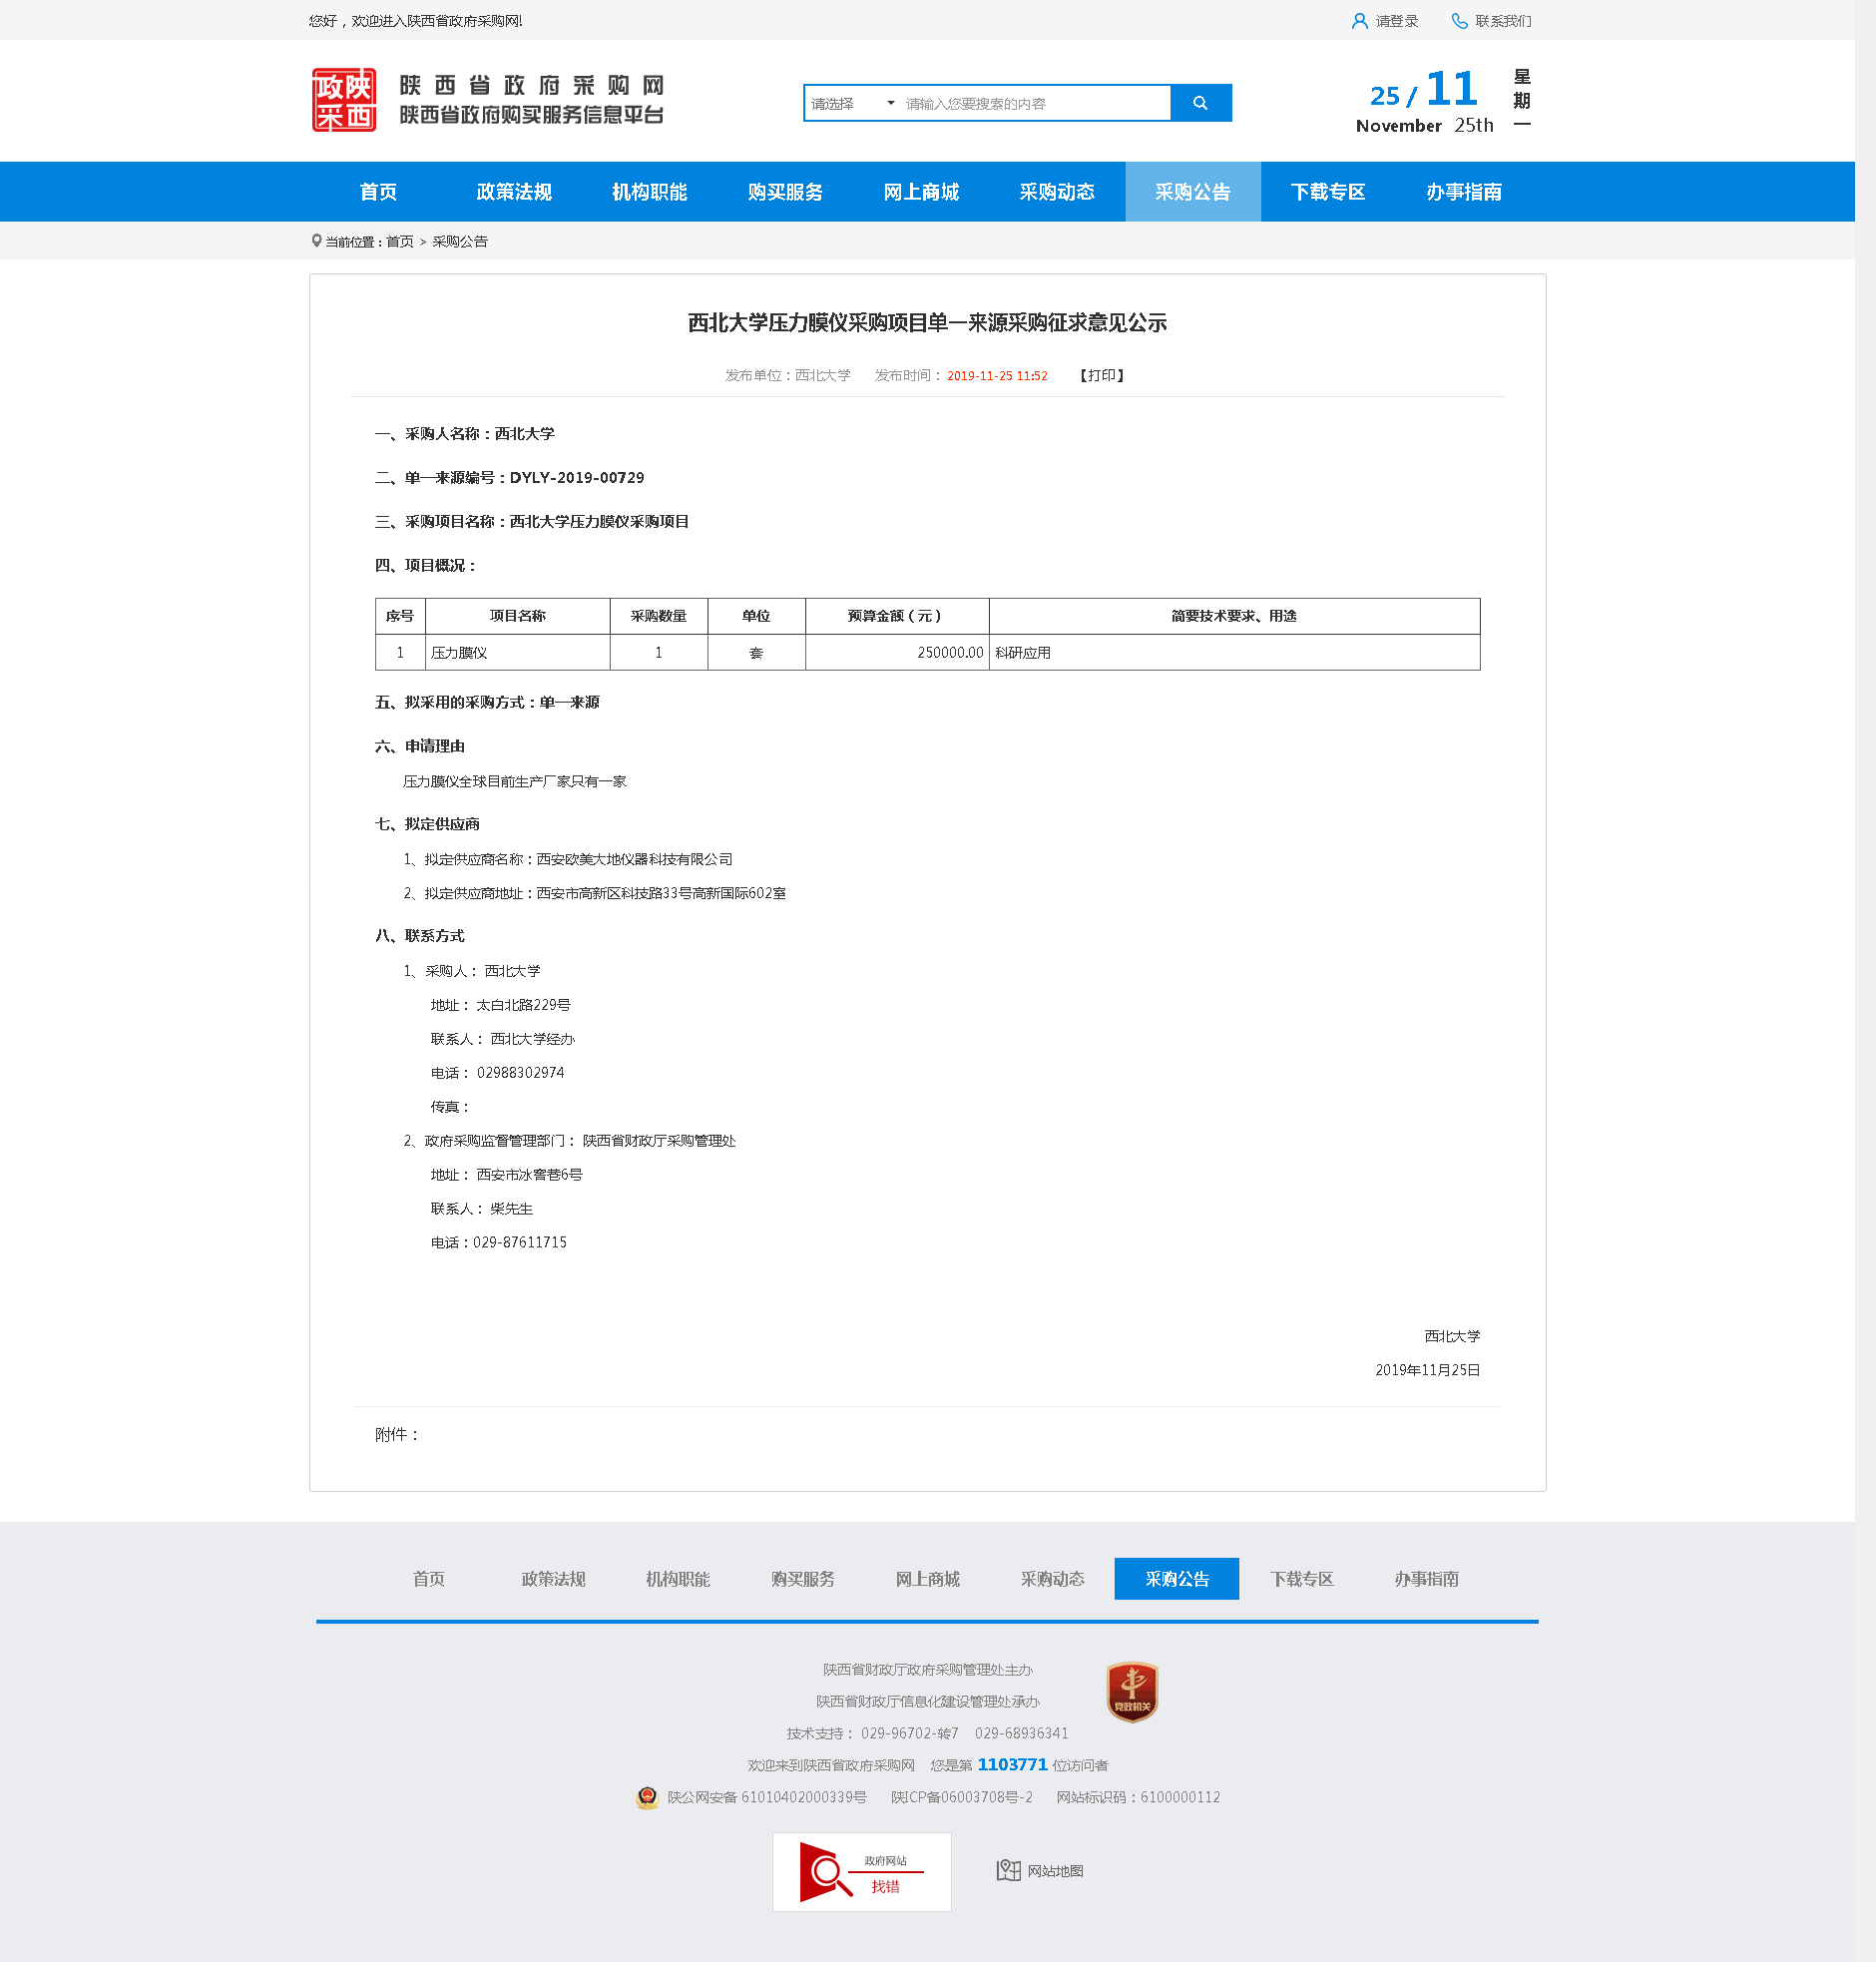Click the user login icon

click(x=1358, y=21)
